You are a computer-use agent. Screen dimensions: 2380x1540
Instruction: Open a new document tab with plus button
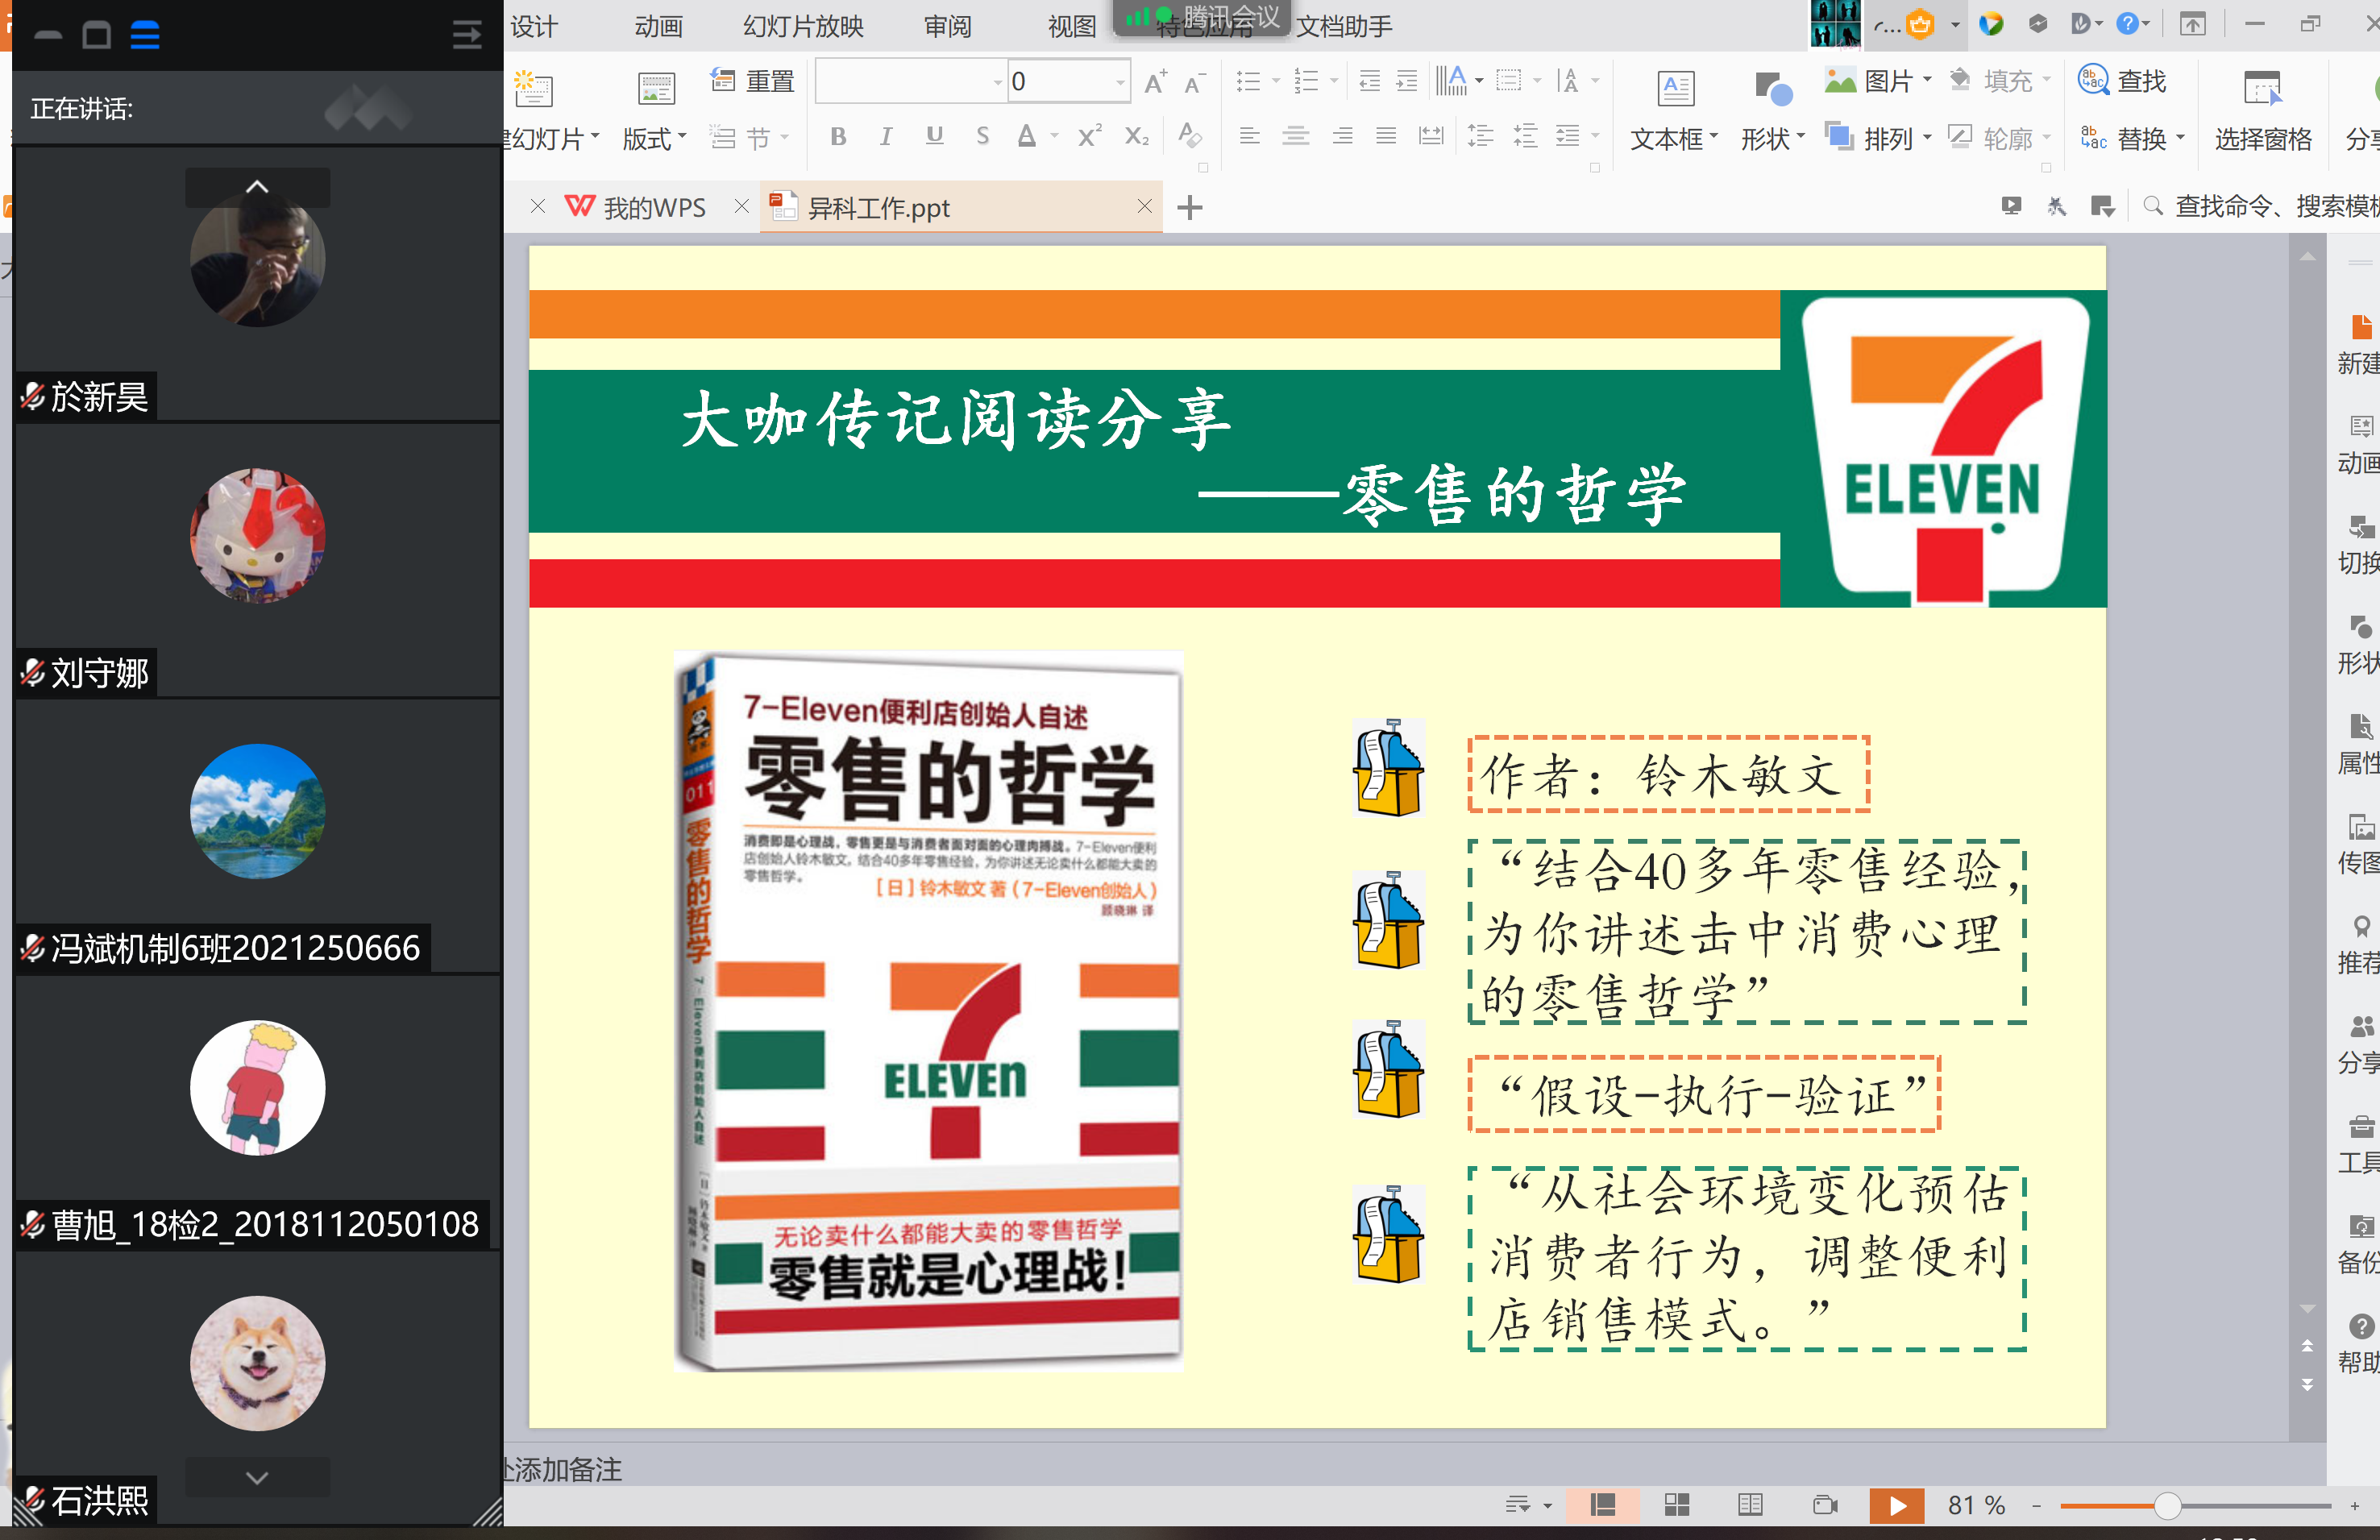pos(1189,207)
